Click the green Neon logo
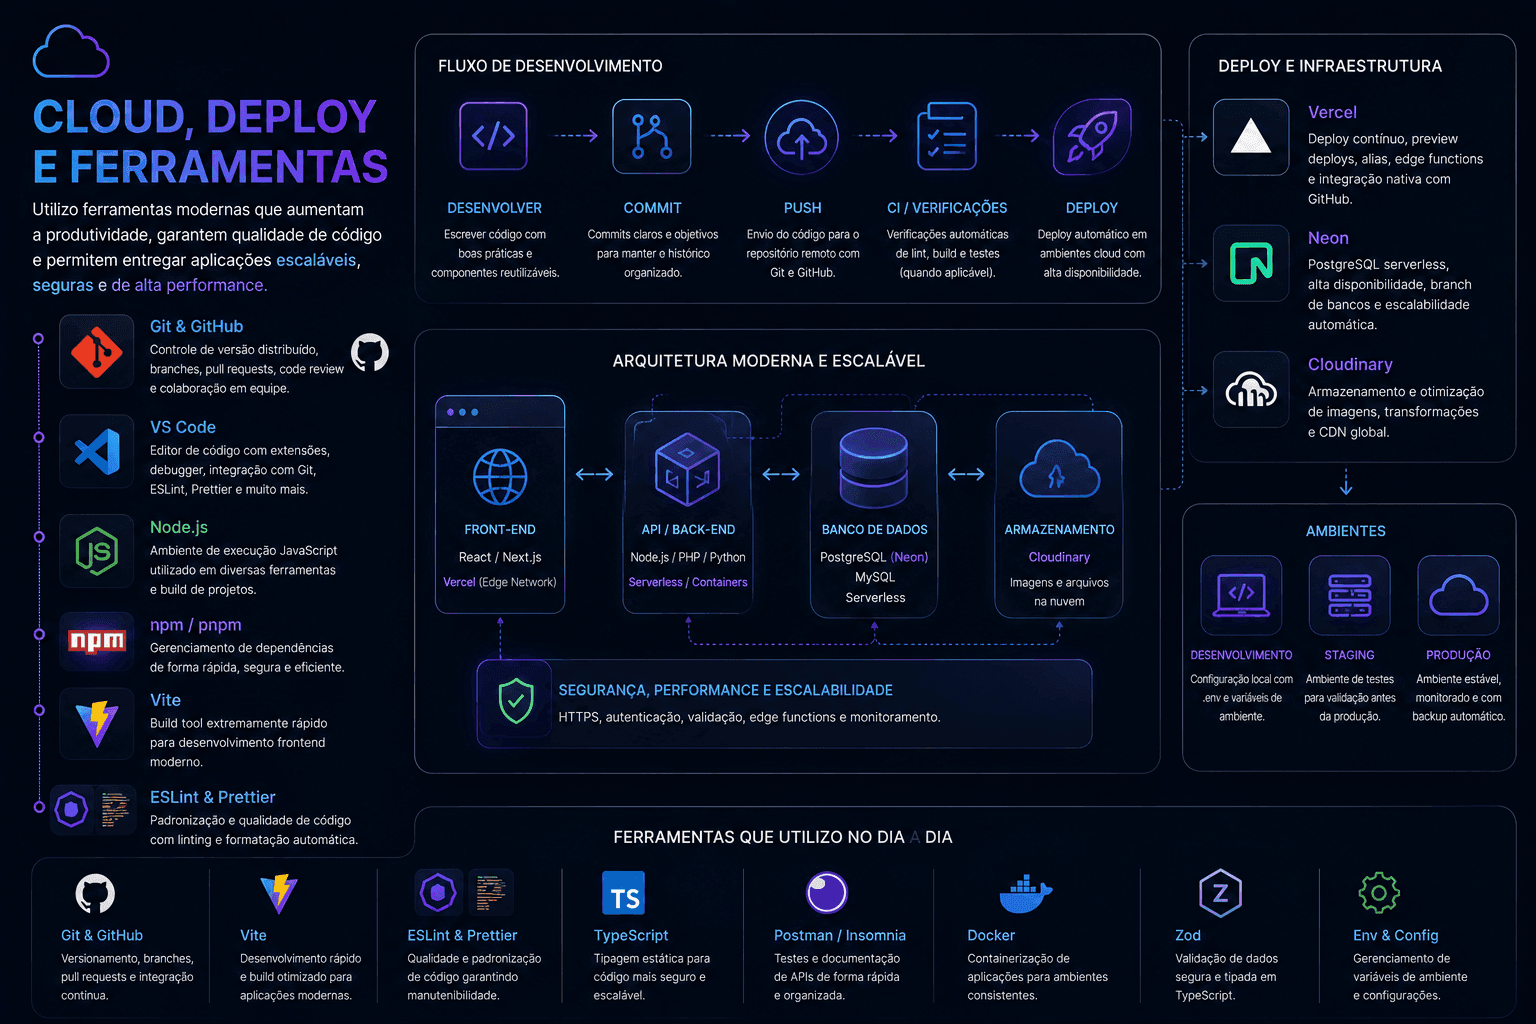The width and height of the screenshot is (1536, 1024). click(x=1251, y=263)
